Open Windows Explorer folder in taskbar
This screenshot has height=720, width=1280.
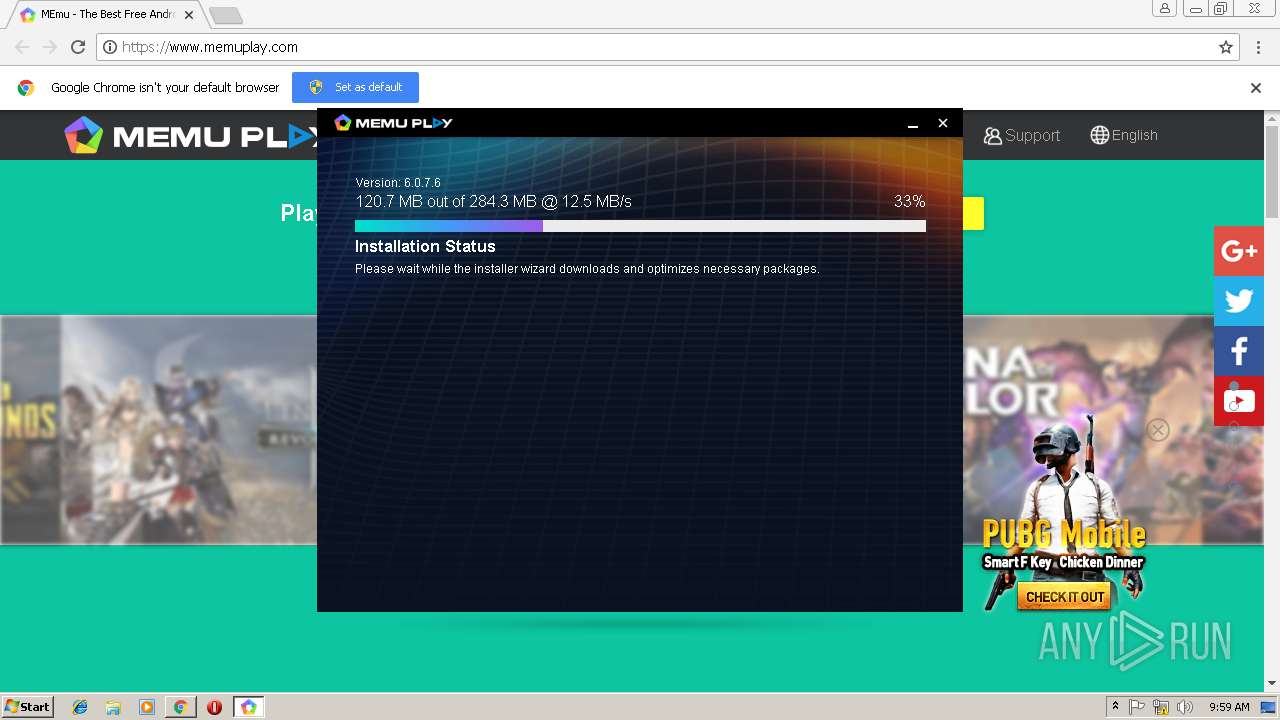point(113,707)
